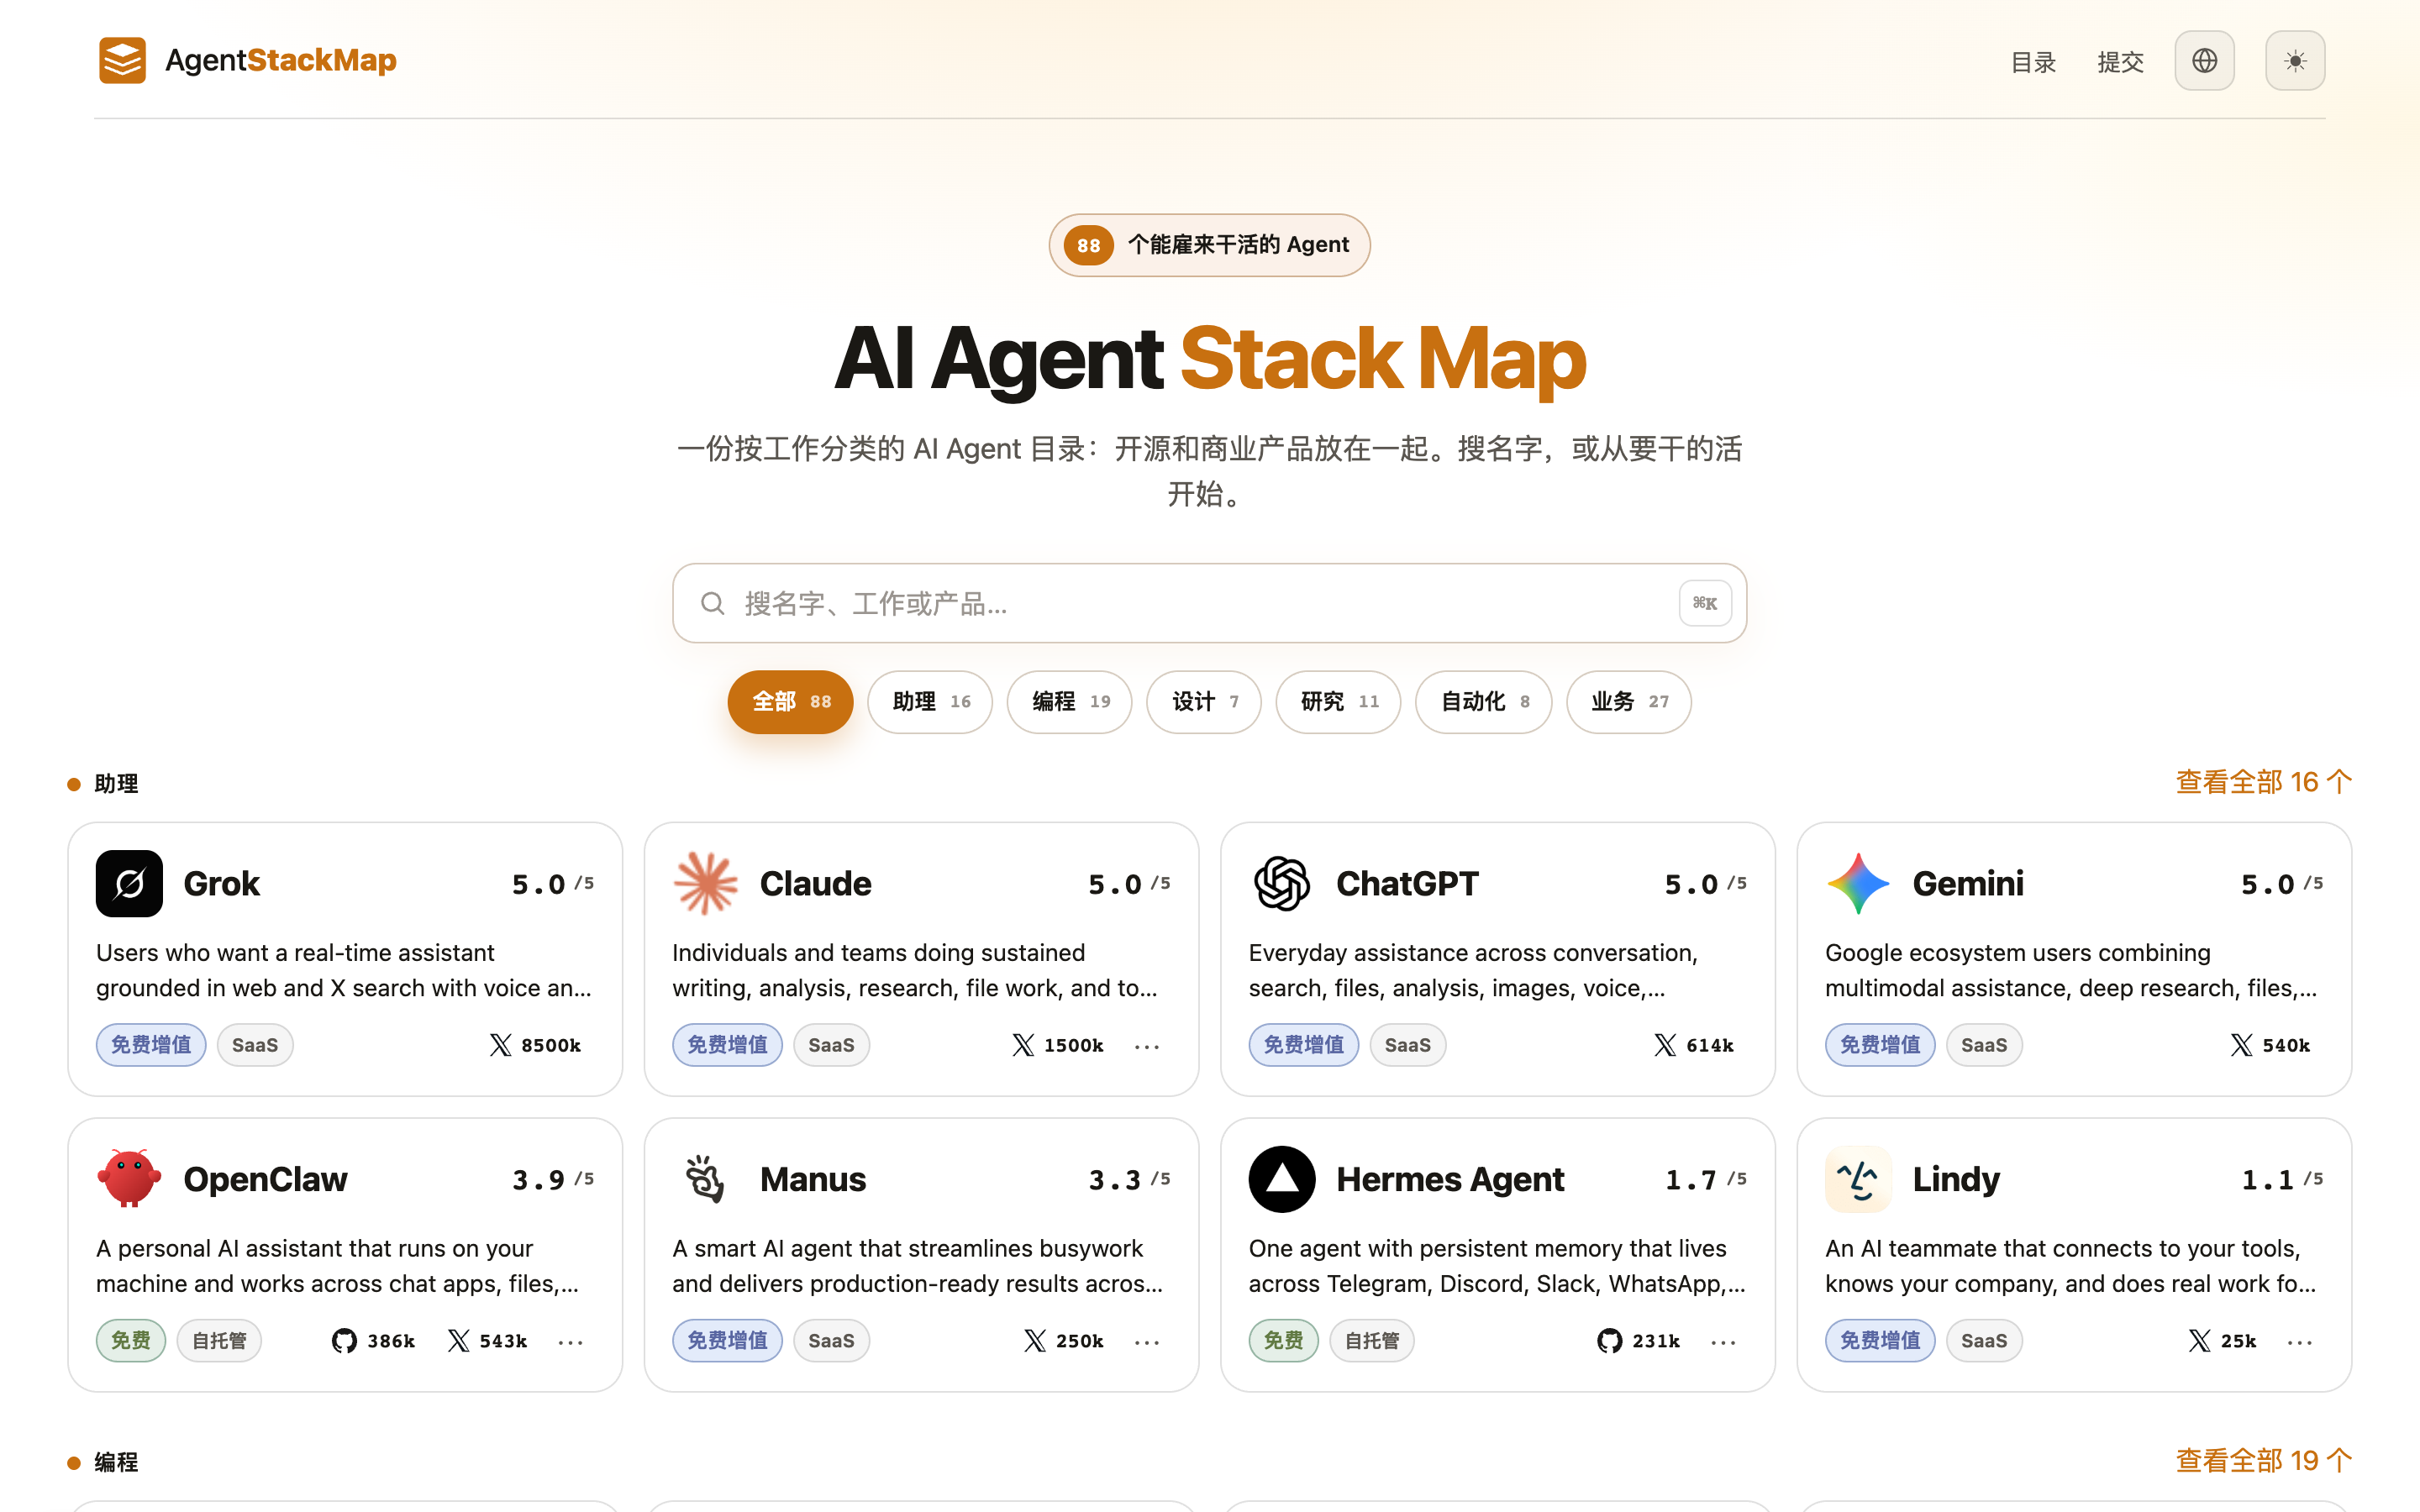Image resolution: width=2420 pixels, height=1512 pixels.
Task: Select the 设计 7 filter tab
Action: 1204,702
